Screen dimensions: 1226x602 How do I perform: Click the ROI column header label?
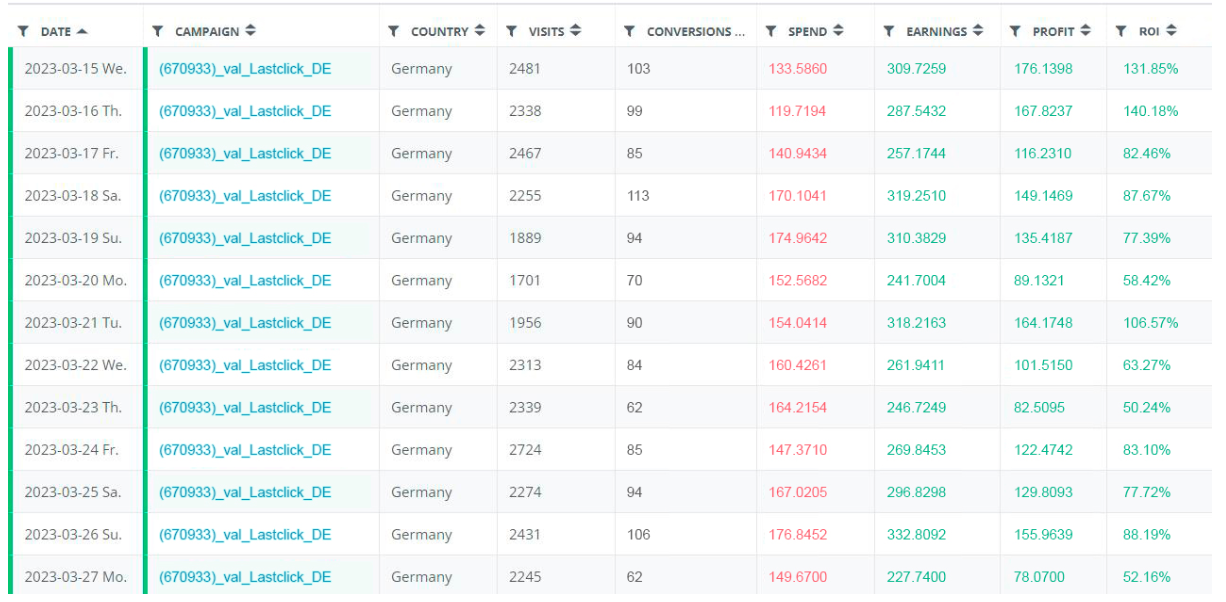coord(1149,32)
